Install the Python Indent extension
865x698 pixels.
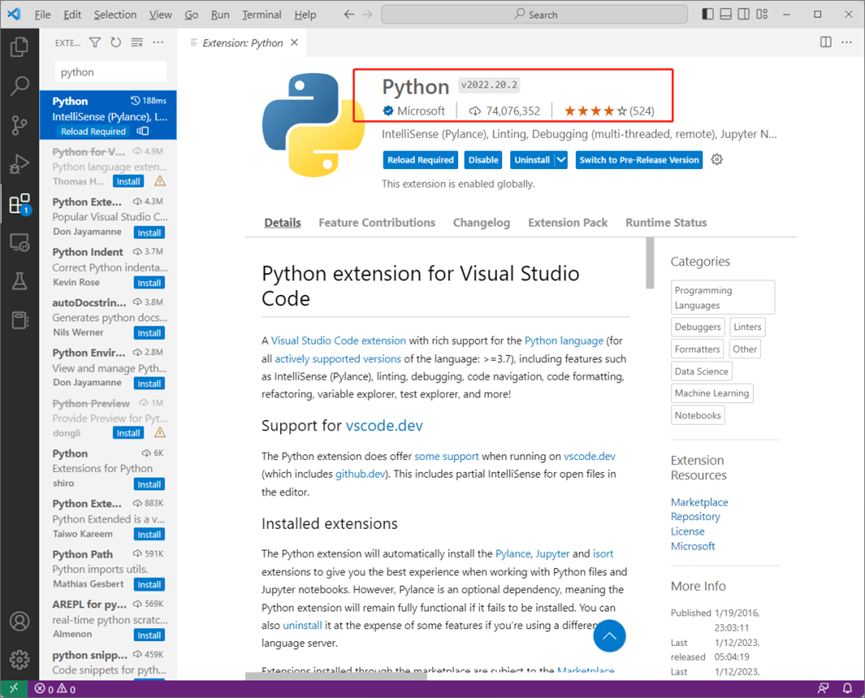click(149, 283)
